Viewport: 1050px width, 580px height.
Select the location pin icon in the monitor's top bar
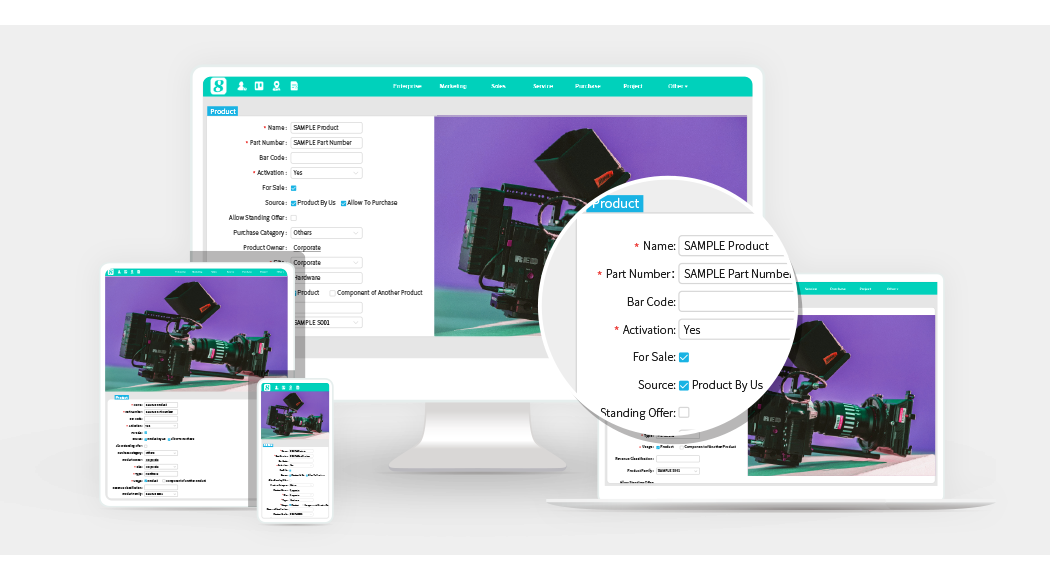[x=276, y=86]
